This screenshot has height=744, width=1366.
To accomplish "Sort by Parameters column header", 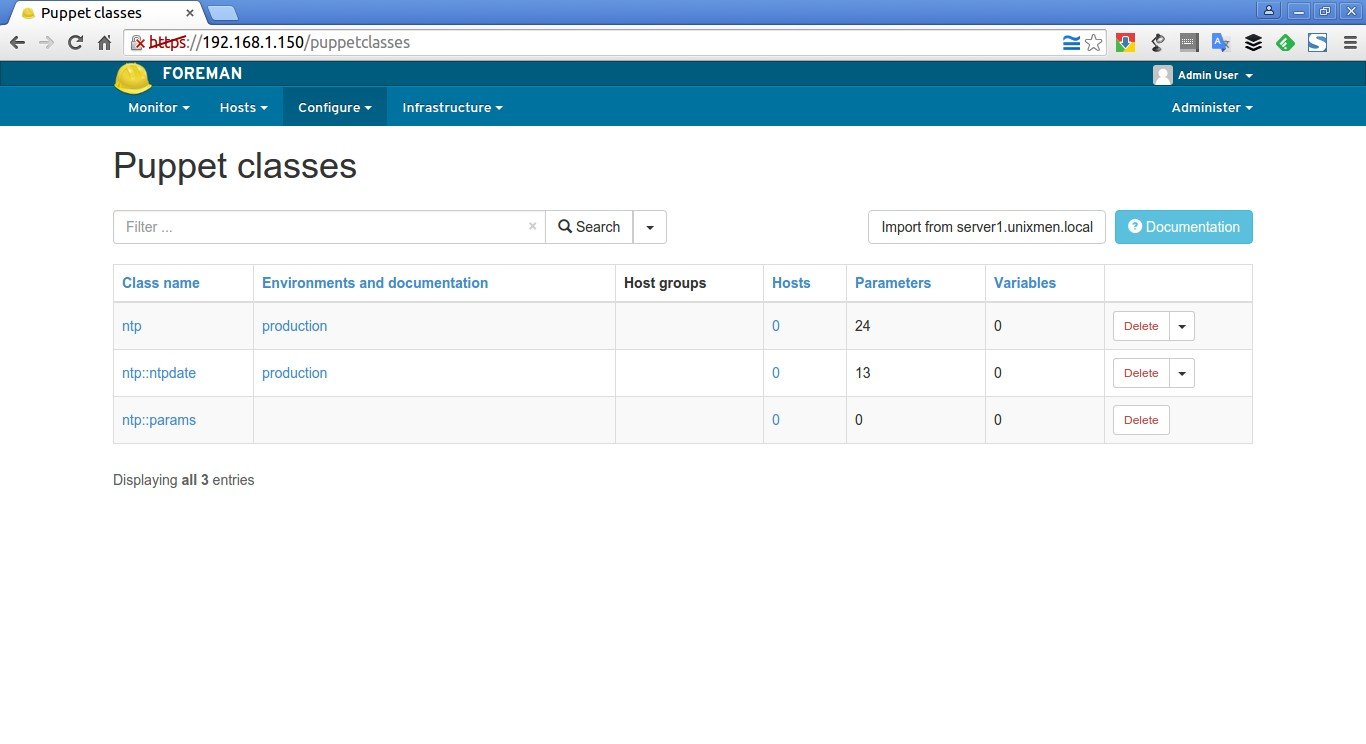I will tap(893, 283).
